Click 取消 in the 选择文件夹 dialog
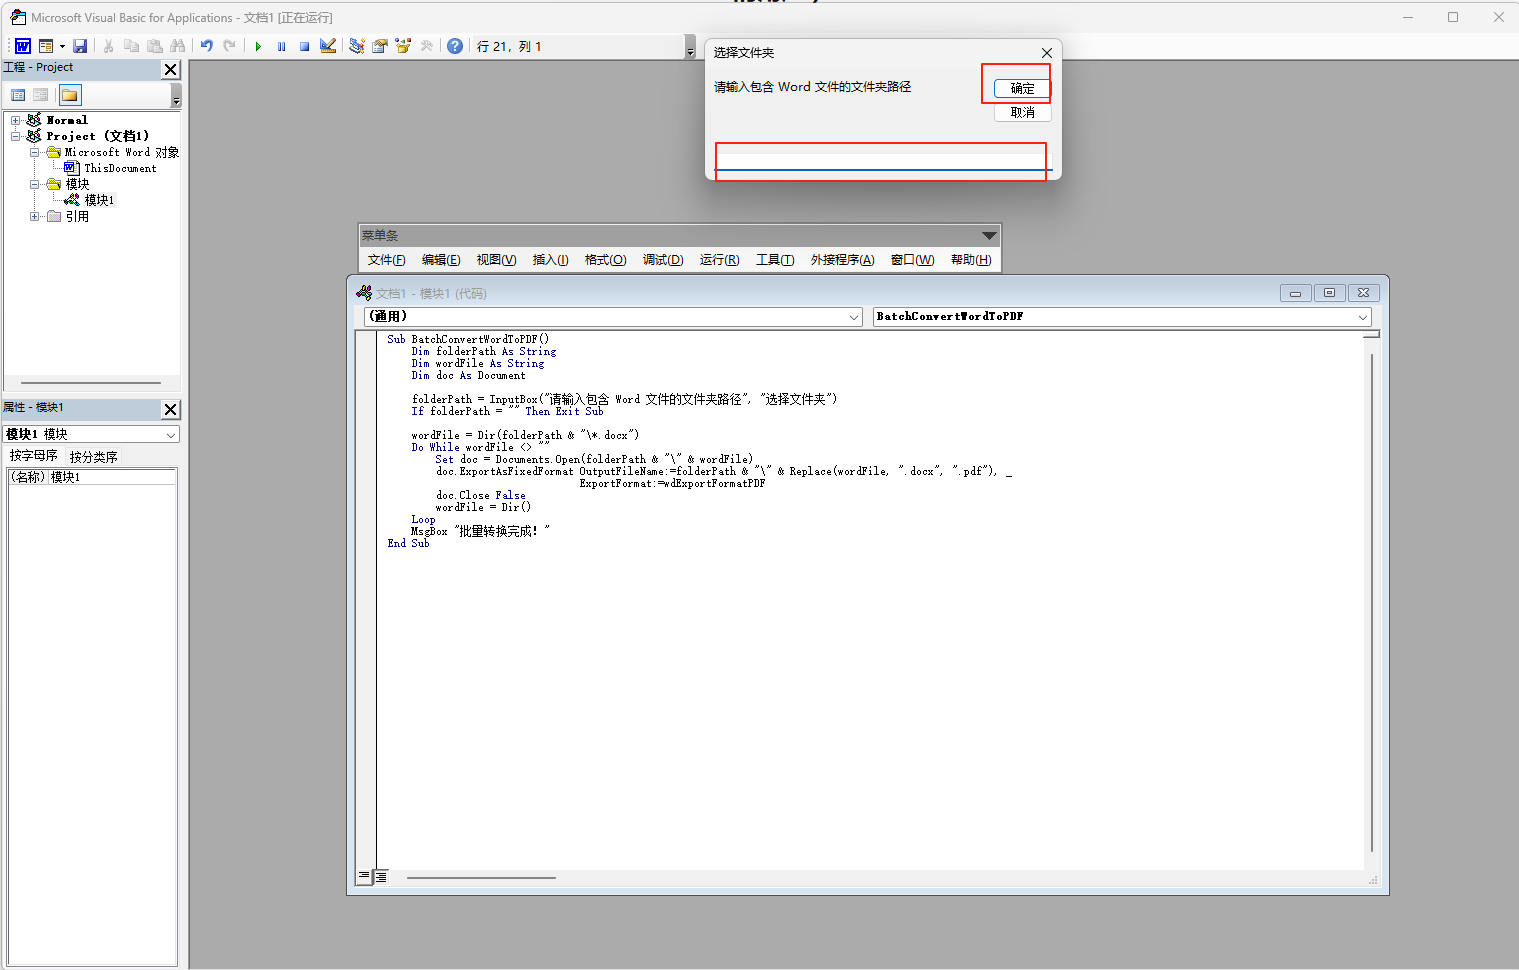This screenshot has width=1519, height=970. point(1022,112)
